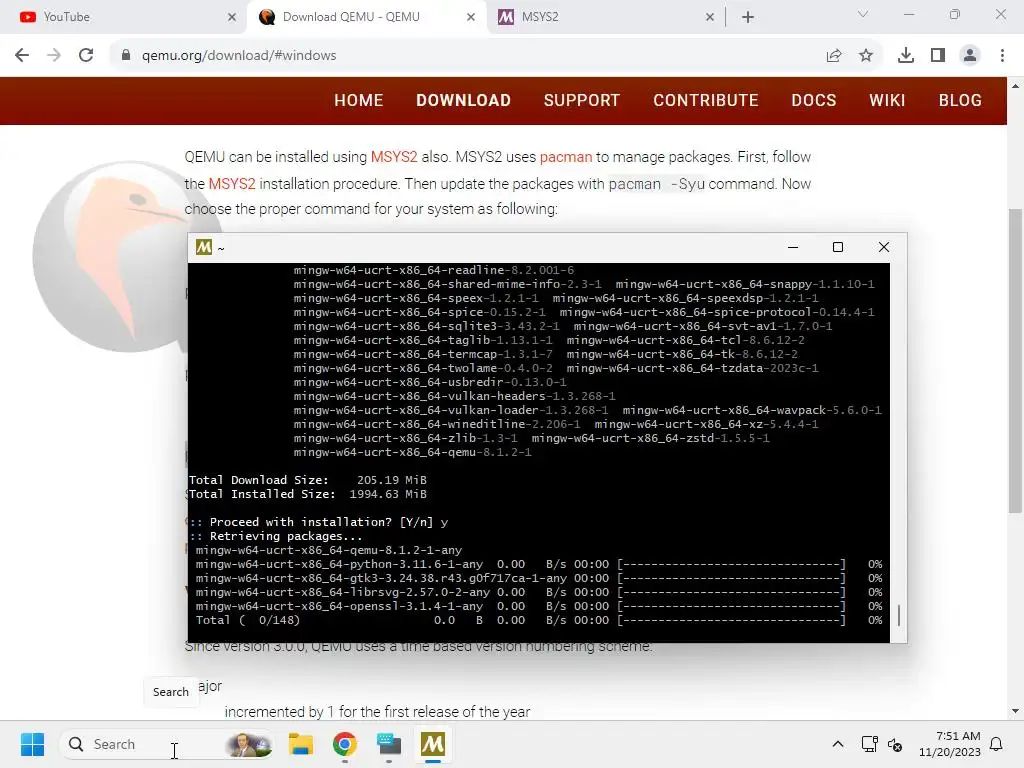
Task: Toggle the Chrome side panel icon
Action: (938, 56)
